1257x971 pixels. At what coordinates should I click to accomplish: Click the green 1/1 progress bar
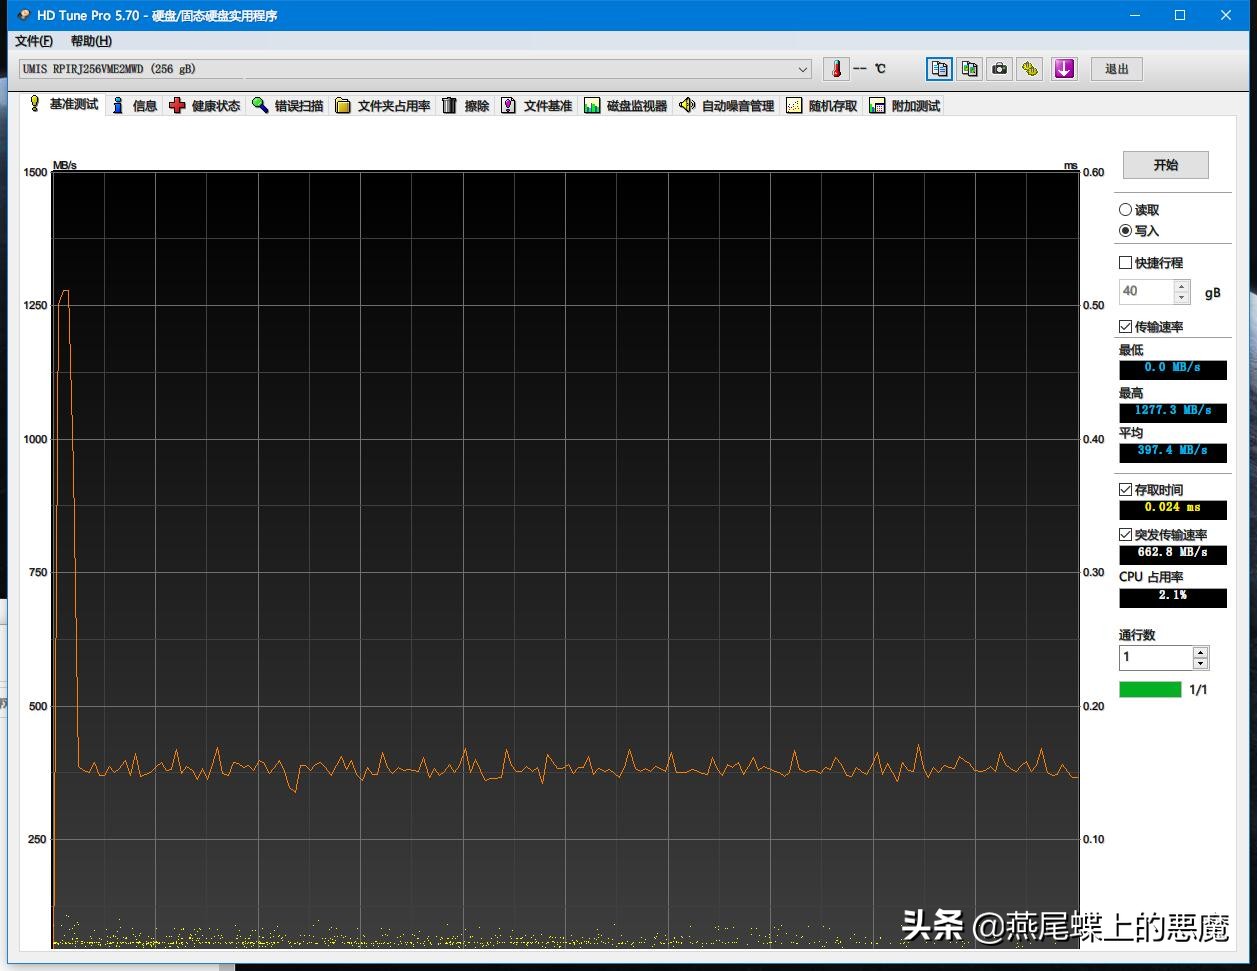click(1150, 690)
